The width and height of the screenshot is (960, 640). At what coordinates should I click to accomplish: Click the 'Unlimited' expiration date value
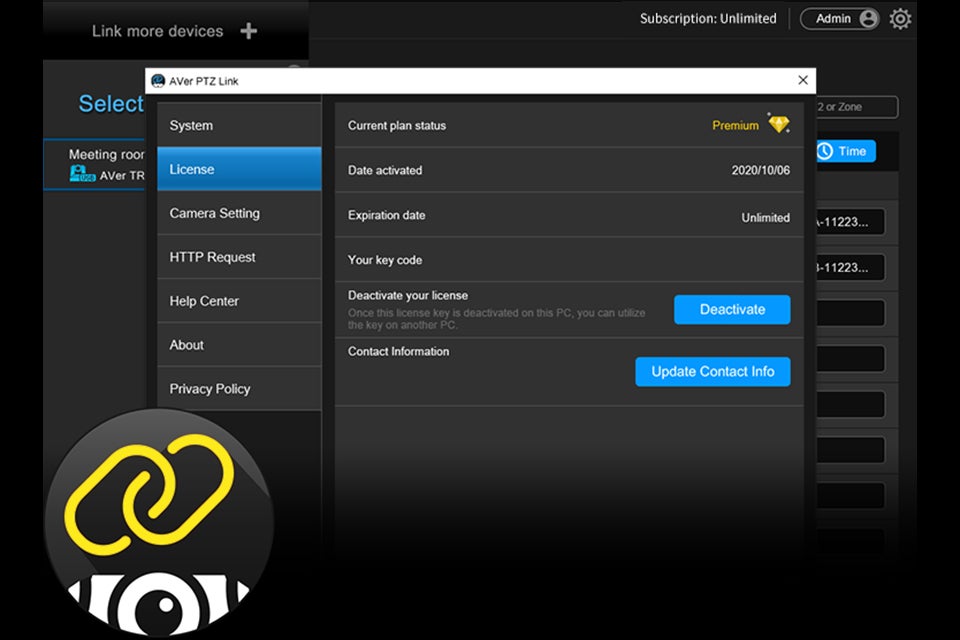pos(765,217)
